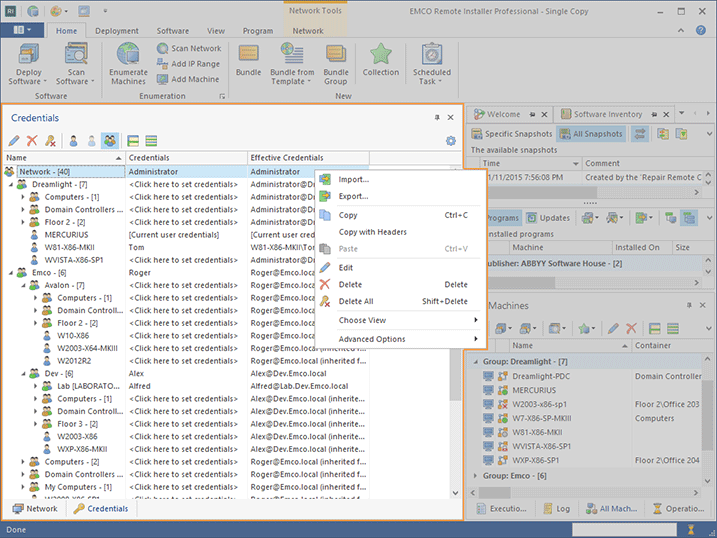The height and width of the screenshot is (538, 717).
Task: Click Add IP Range button
Action: 188,63
